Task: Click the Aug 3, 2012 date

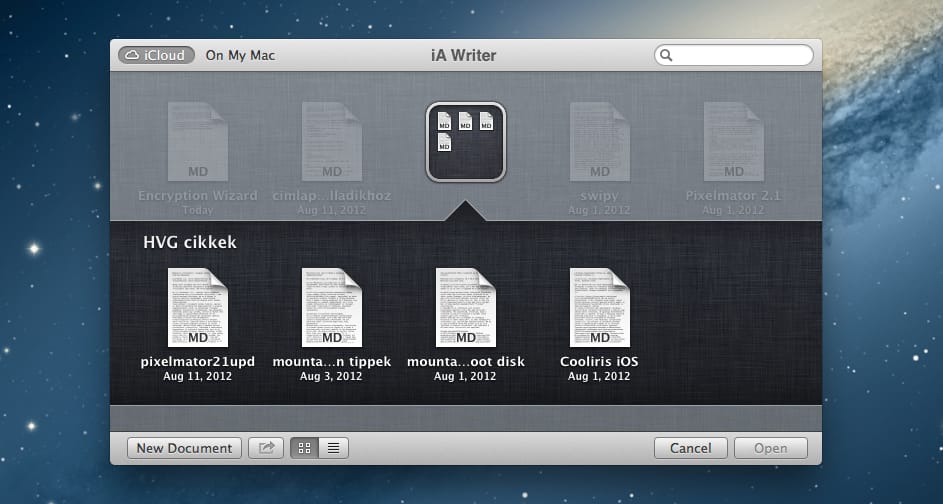Action: [x=331, y=376]
